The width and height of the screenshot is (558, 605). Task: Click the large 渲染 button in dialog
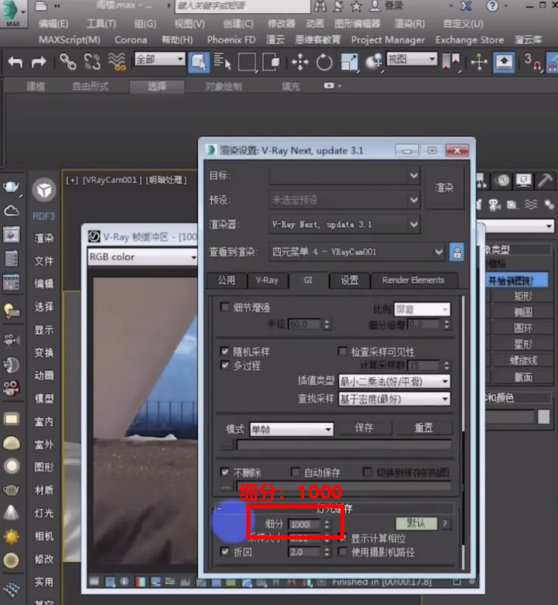tap(445, 188)
